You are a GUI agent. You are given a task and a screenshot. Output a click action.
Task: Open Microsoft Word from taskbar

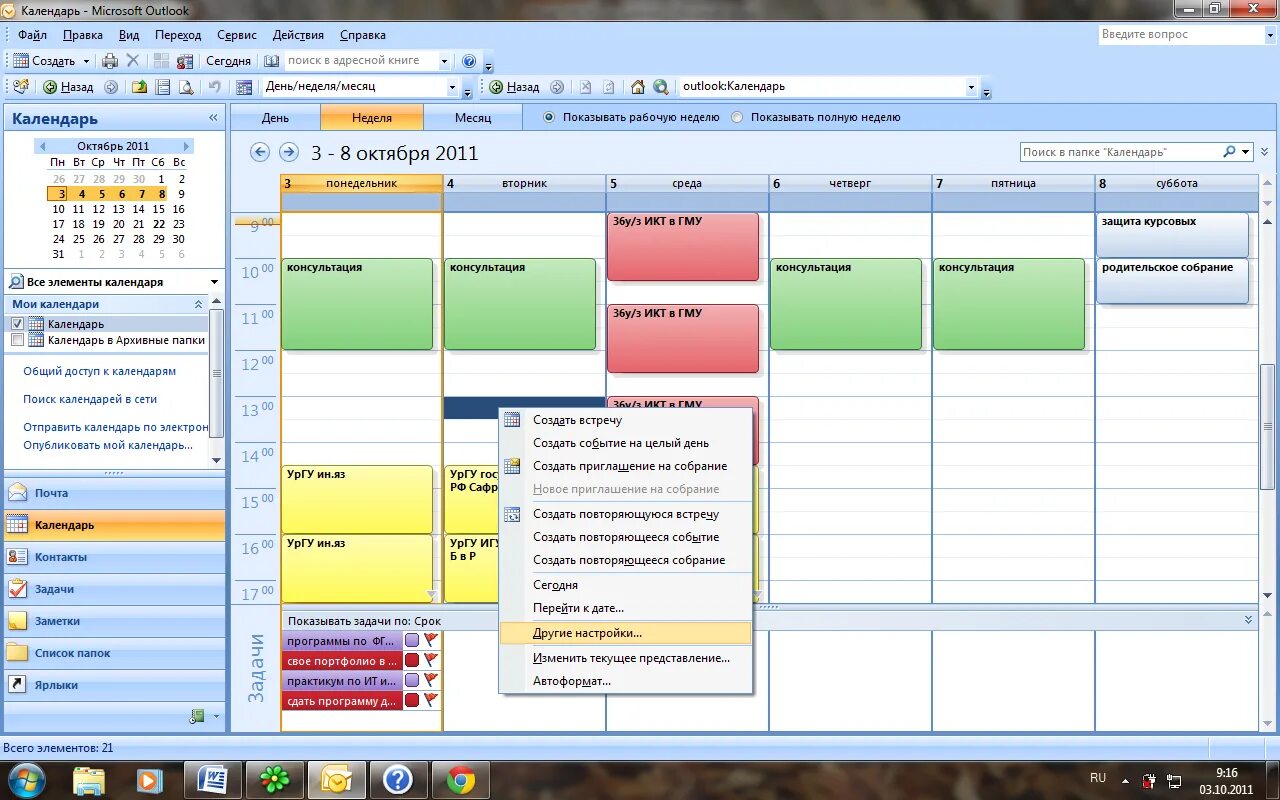(215, 779)
